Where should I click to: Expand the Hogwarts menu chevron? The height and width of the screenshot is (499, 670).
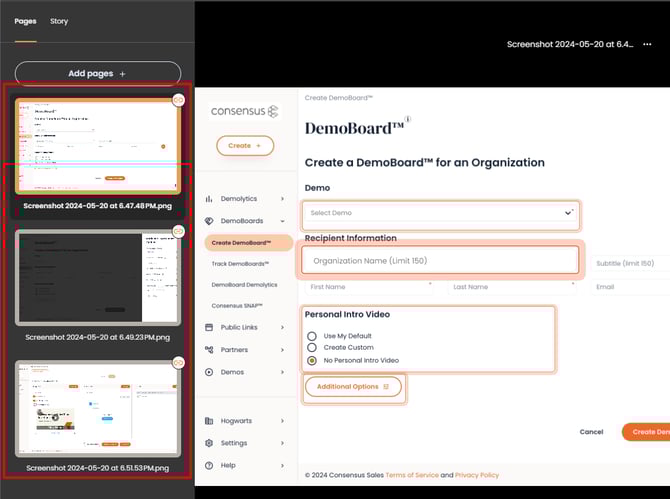(x=283, y=421)
